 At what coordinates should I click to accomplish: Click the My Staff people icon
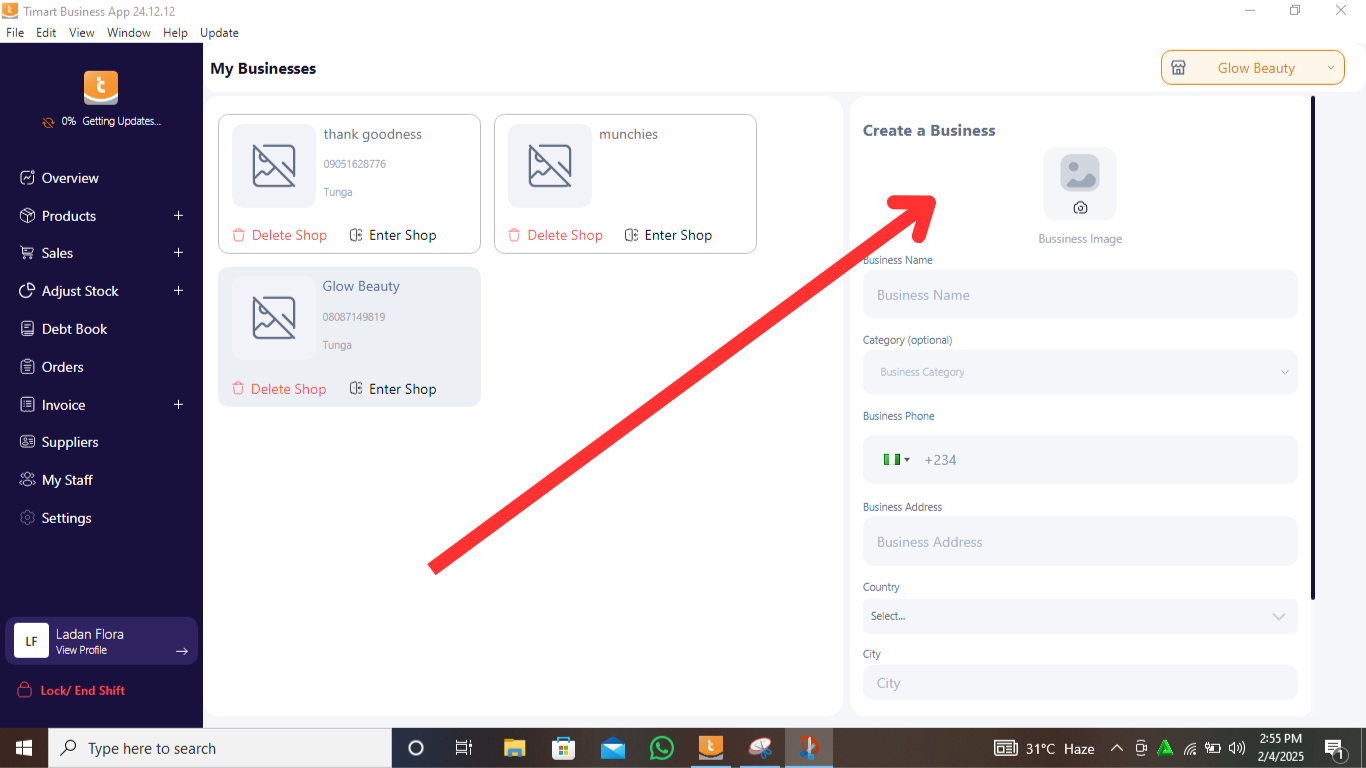27,480
